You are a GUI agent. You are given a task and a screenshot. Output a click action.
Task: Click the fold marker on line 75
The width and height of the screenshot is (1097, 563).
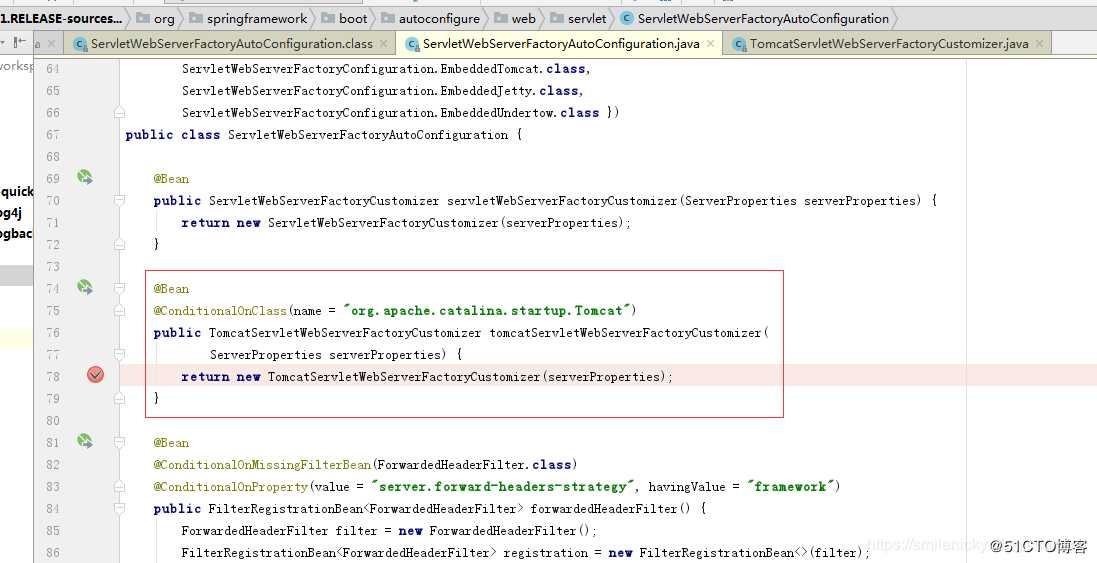click(x=120, y=310)
